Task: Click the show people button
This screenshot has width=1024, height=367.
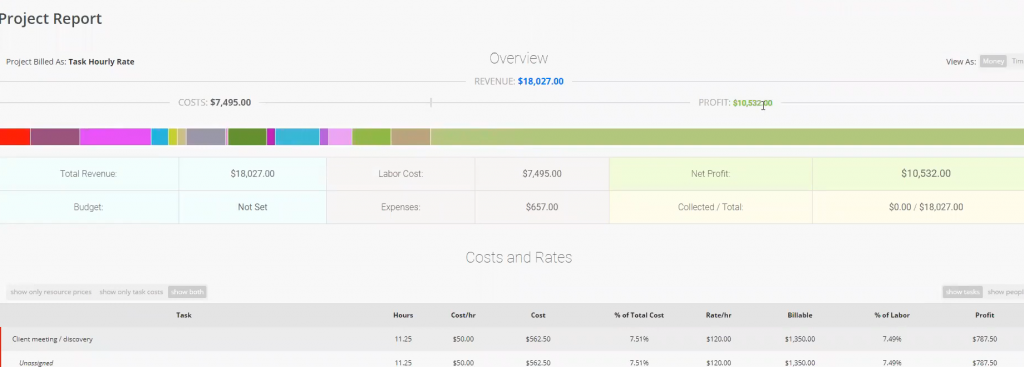Action: click(1005, 292)
